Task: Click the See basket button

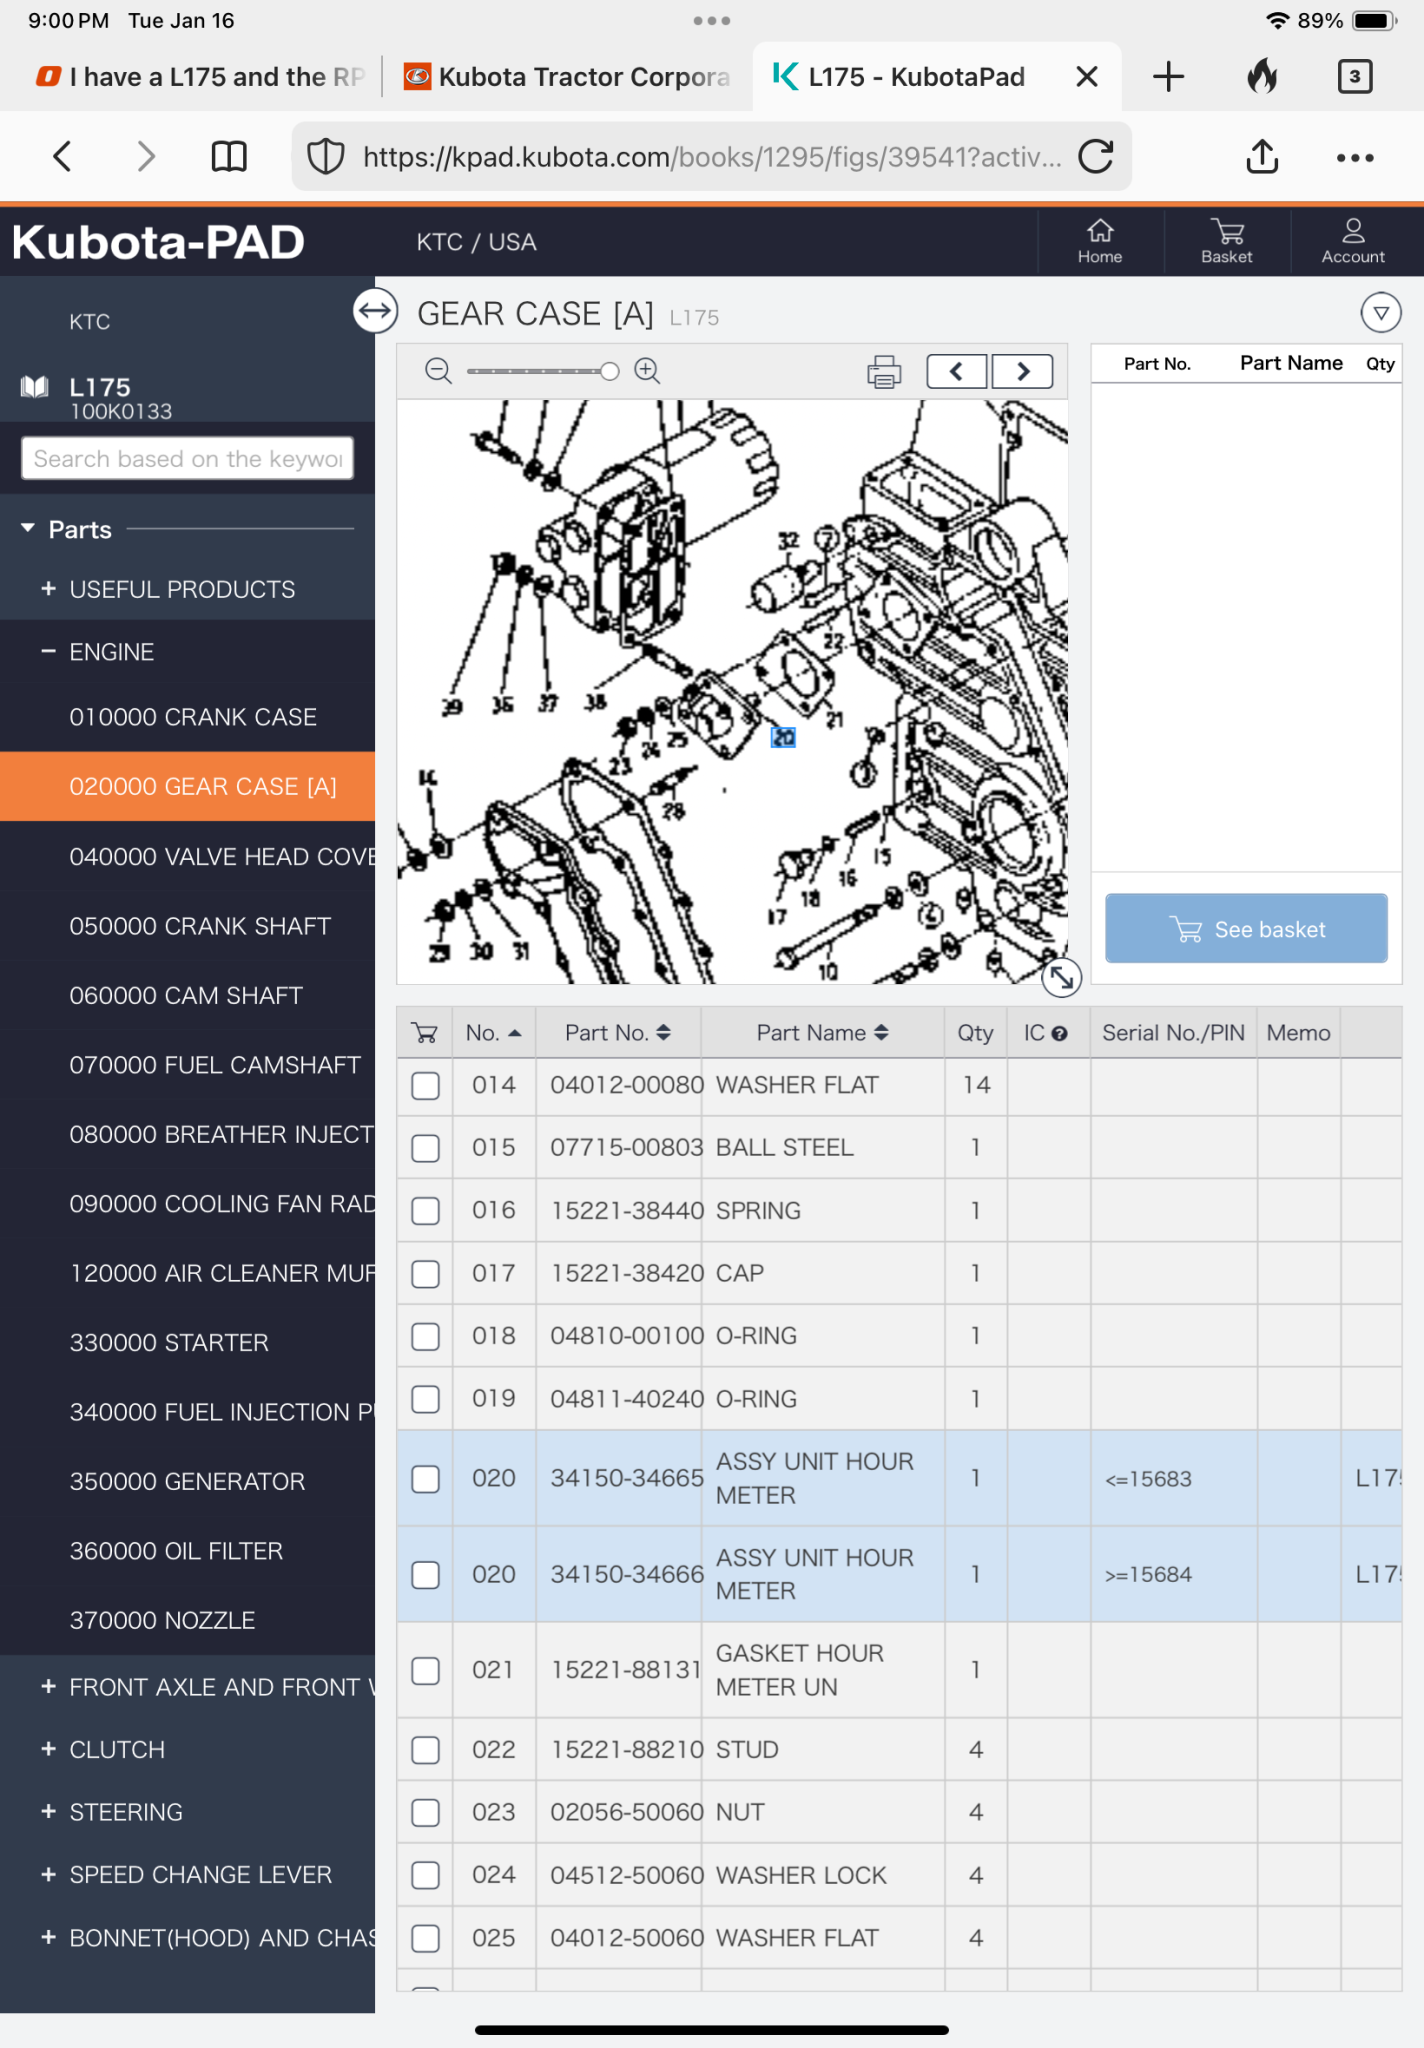Action: click(x=1246, y=929)
